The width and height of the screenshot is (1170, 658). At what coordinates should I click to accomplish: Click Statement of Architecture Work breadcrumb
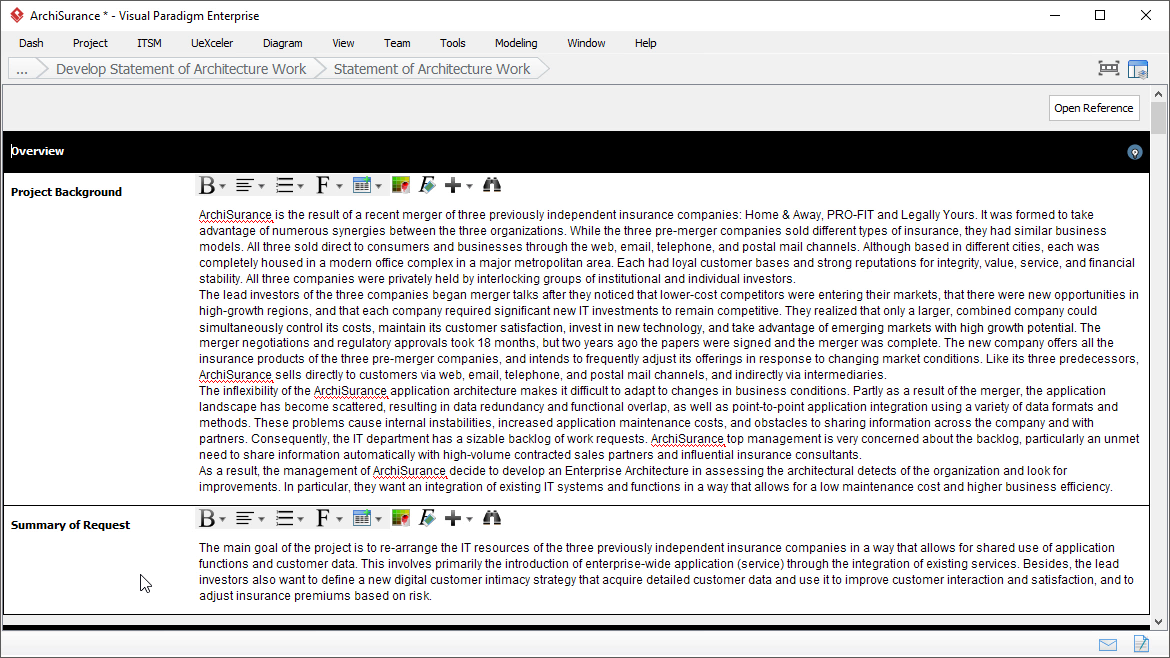point(432,69)
